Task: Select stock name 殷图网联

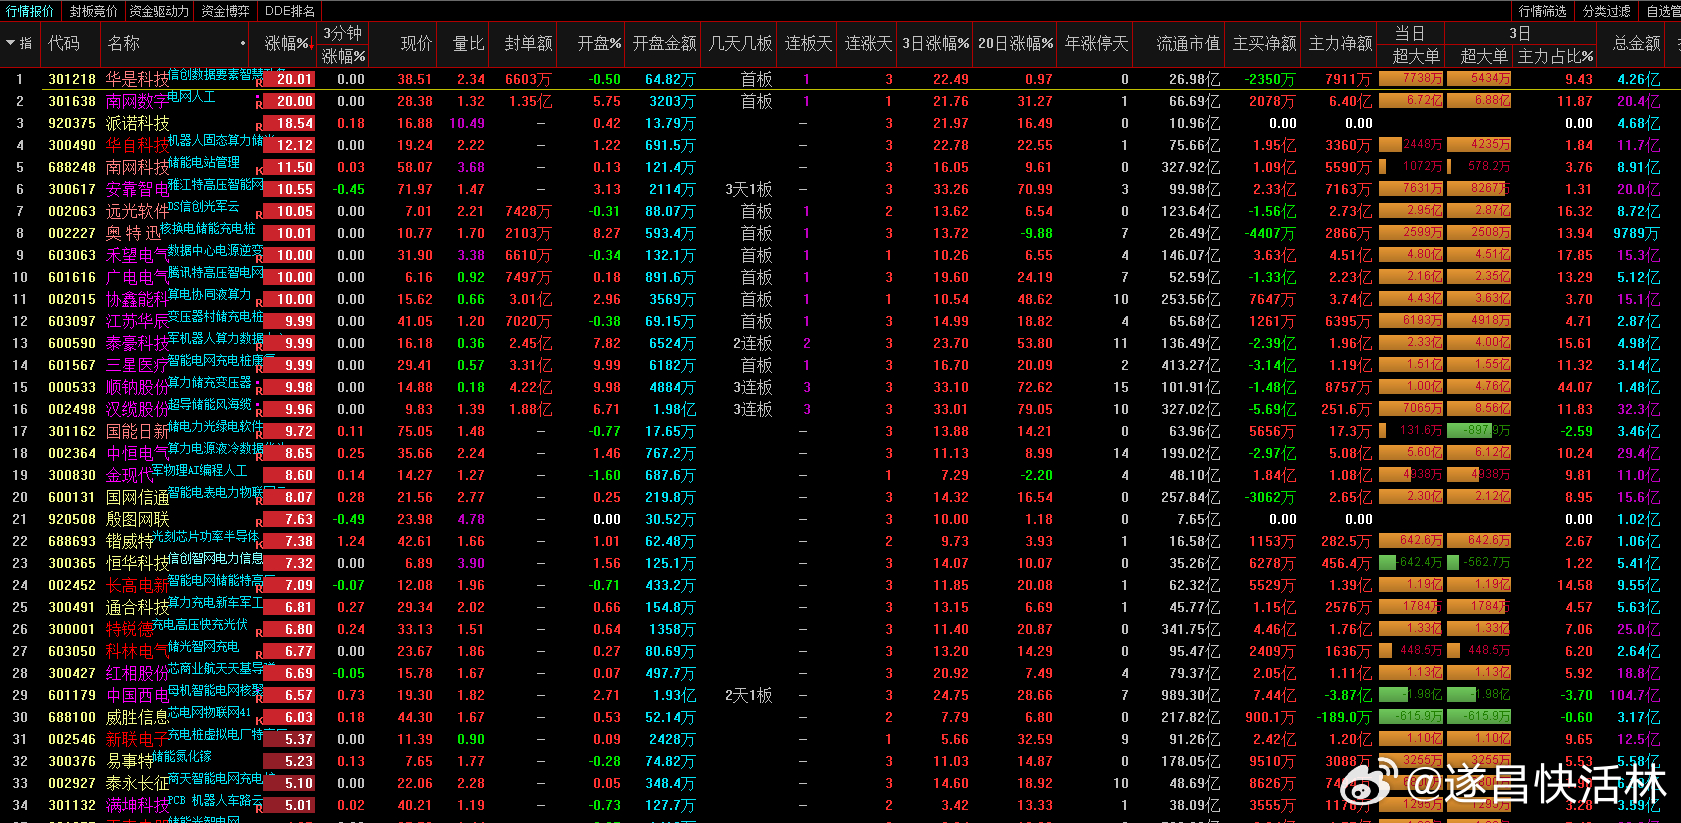Action: click(x=138, y=519)
